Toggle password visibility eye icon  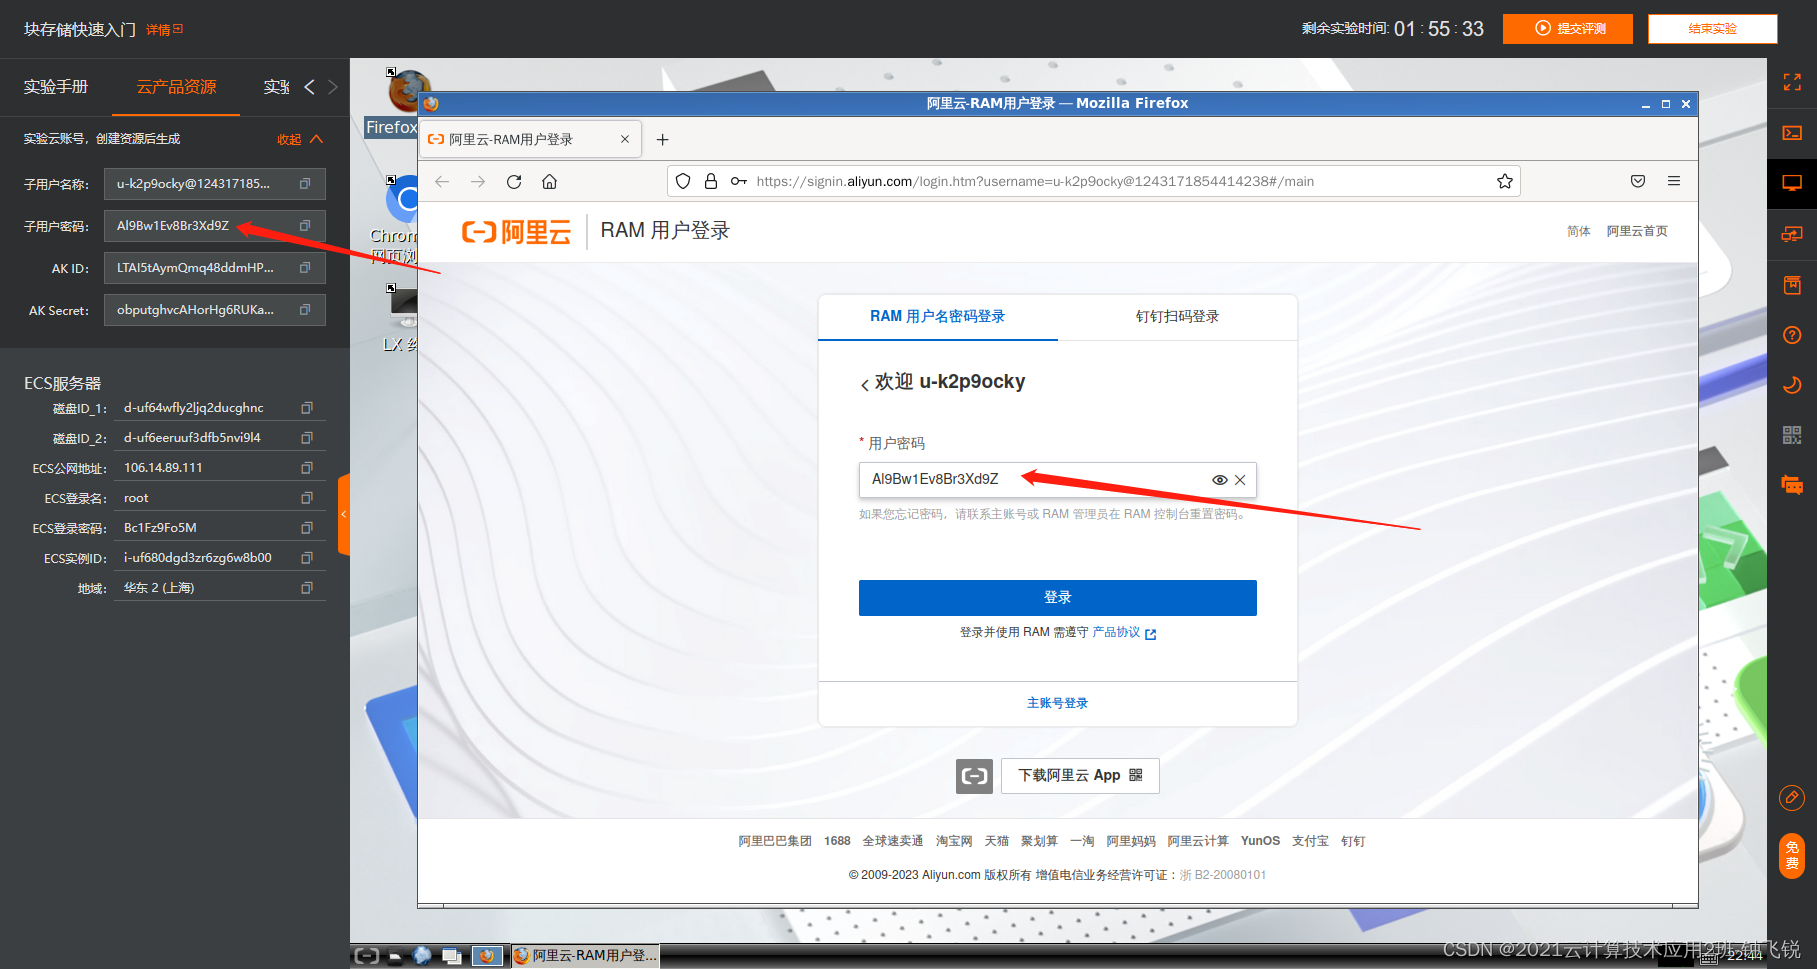pyautogui.click(x=1220, y=480)
